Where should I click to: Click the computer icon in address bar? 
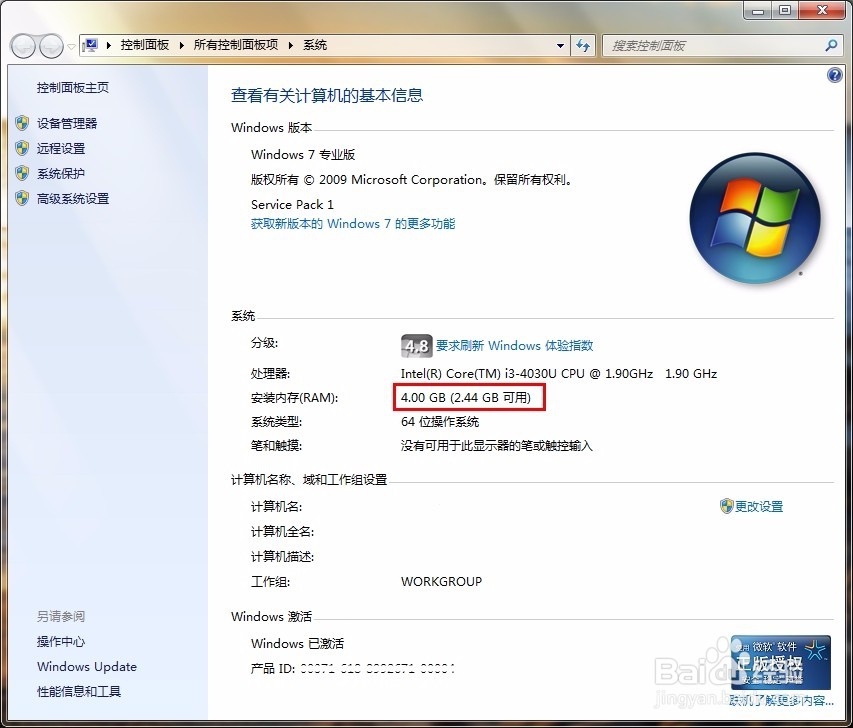(90, 45)
